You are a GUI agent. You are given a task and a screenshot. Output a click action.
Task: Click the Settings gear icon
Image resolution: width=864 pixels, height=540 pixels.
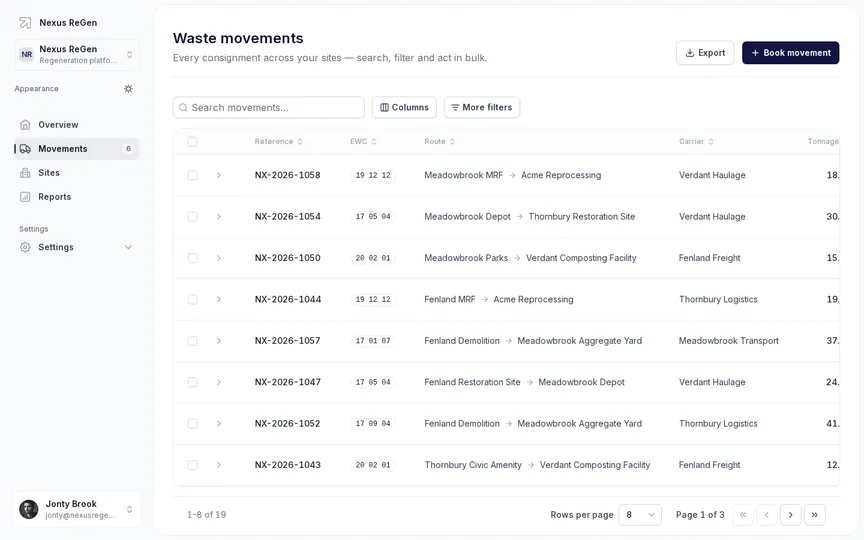25,247
